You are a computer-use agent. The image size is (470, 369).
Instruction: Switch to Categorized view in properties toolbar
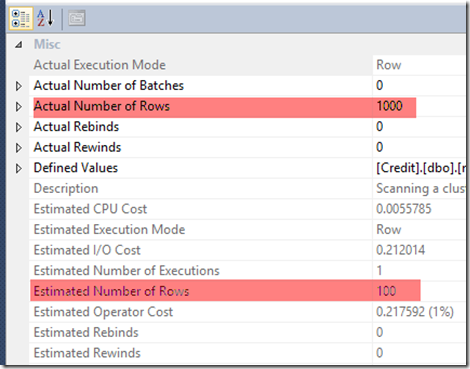[20, 18]
